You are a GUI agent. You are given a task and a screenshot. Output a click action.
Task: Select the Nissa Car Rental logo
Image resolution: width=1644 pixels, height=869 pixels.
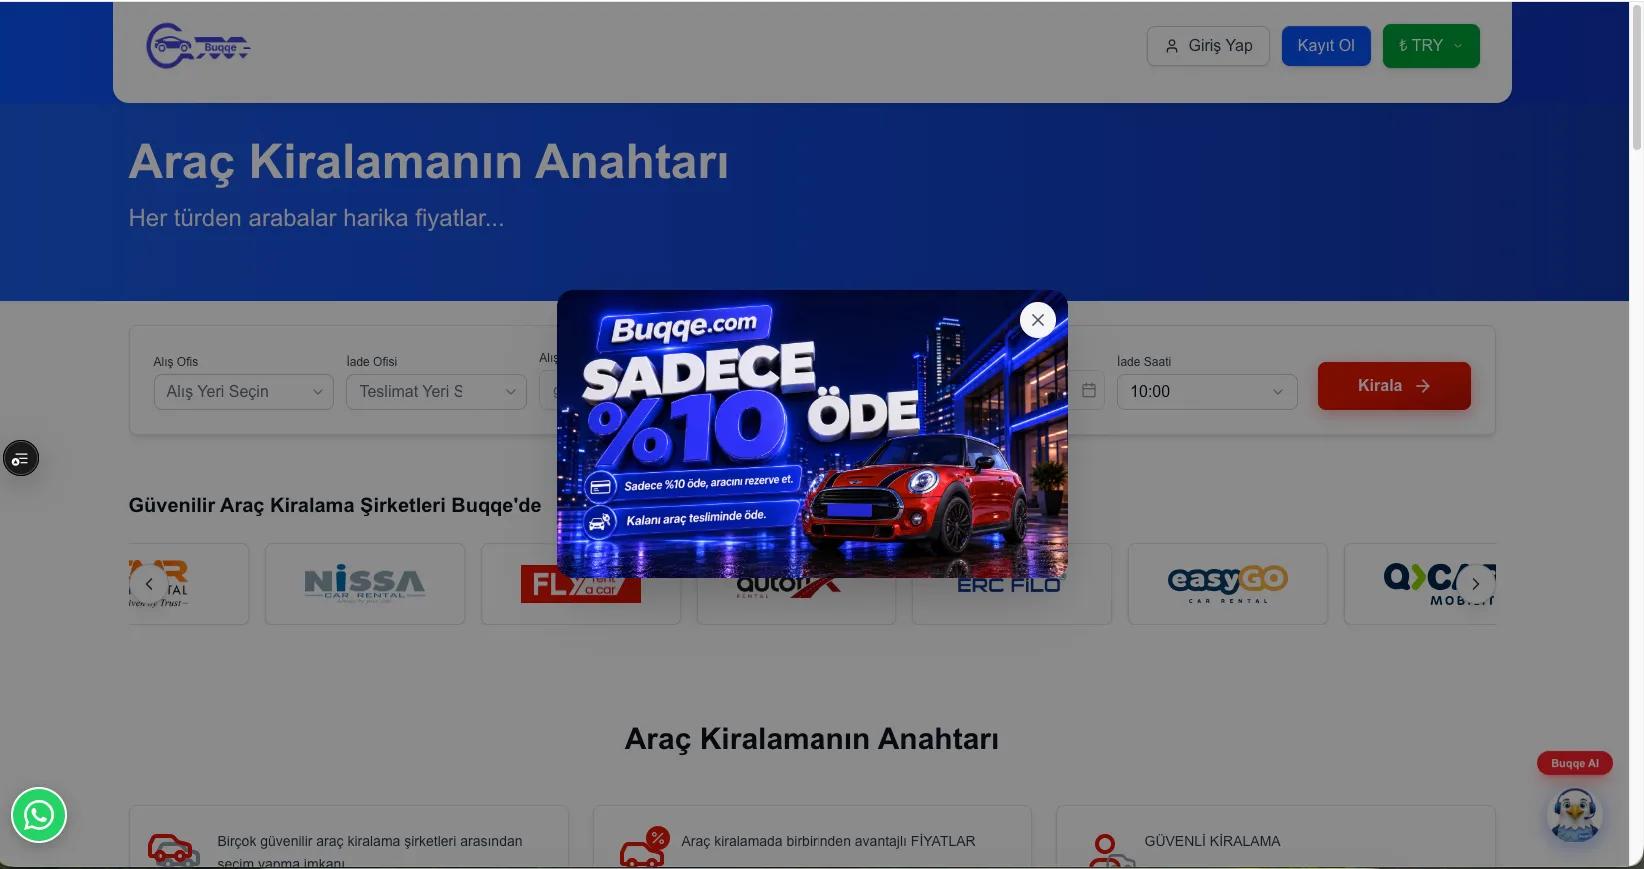pos(365,584)
